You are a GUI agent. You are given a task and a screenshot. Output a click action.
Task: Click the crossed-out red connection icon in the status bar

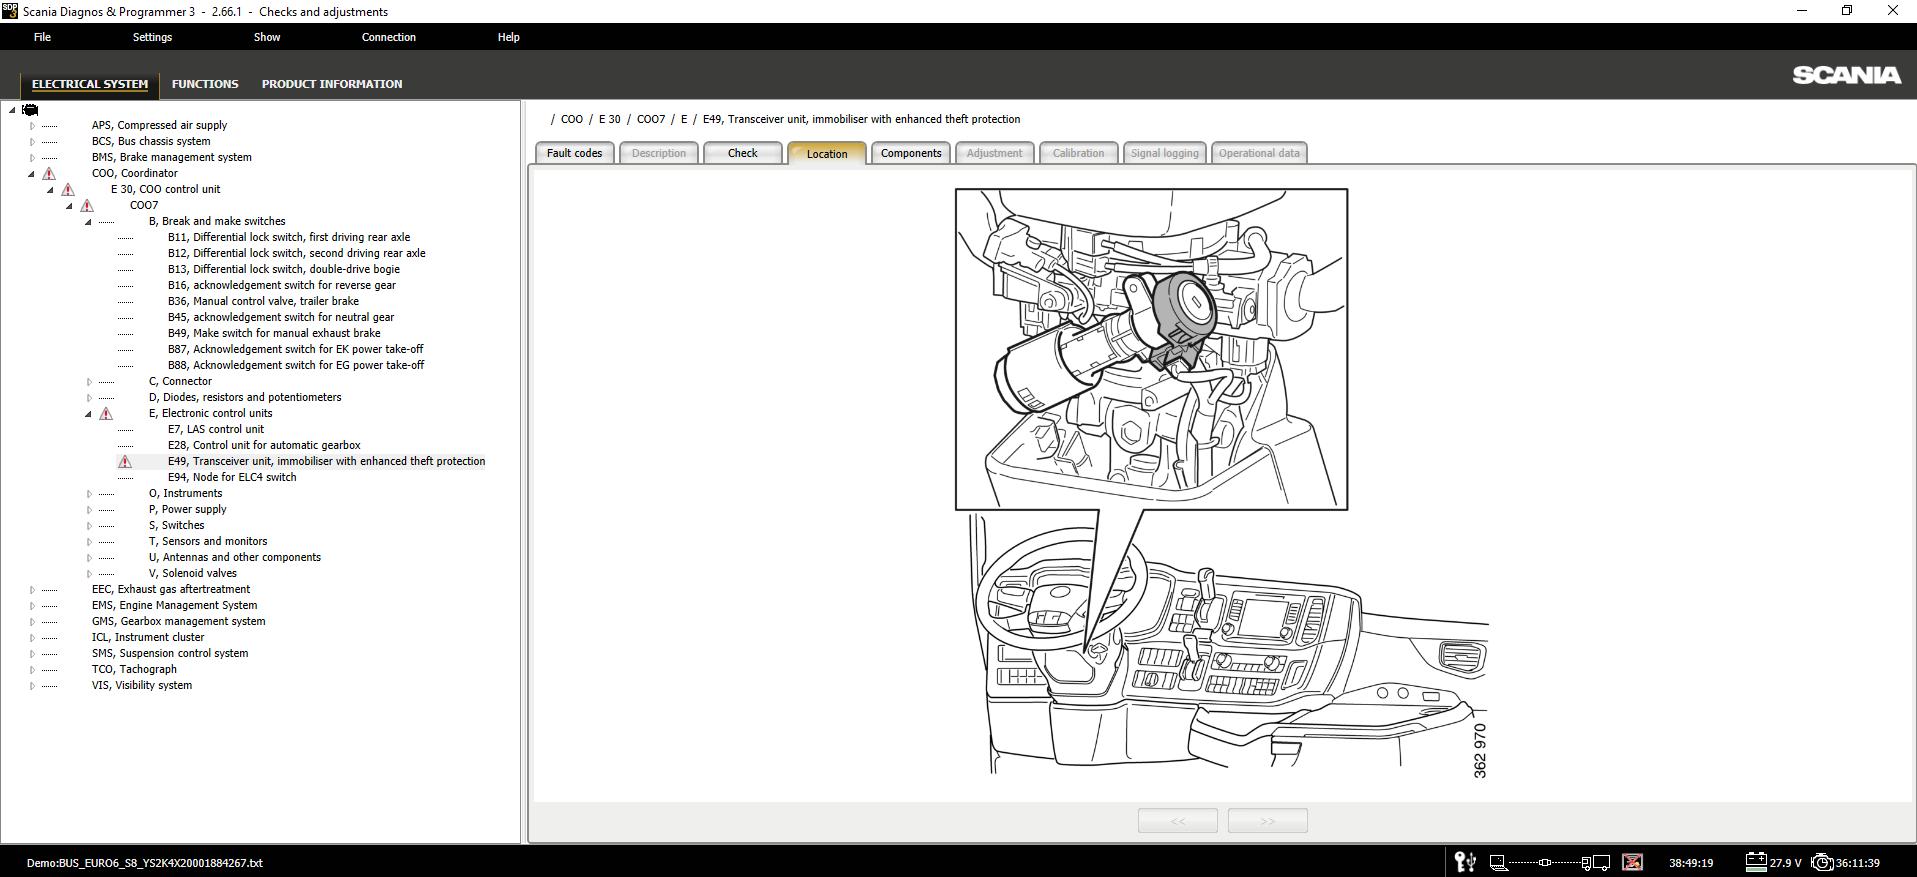(x=1632, y=862)
